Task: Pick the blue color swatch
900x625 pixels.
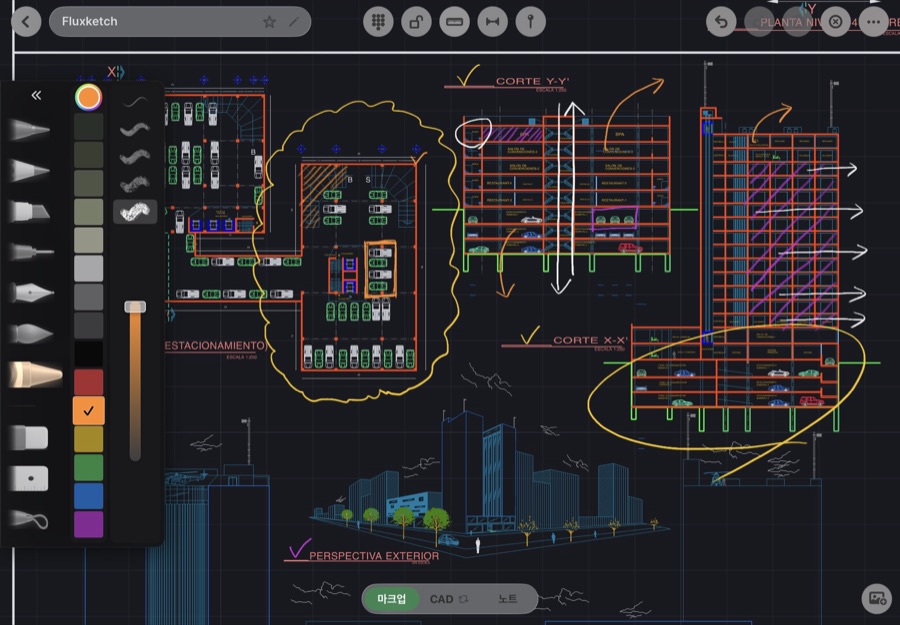Action: pos(88,496)
